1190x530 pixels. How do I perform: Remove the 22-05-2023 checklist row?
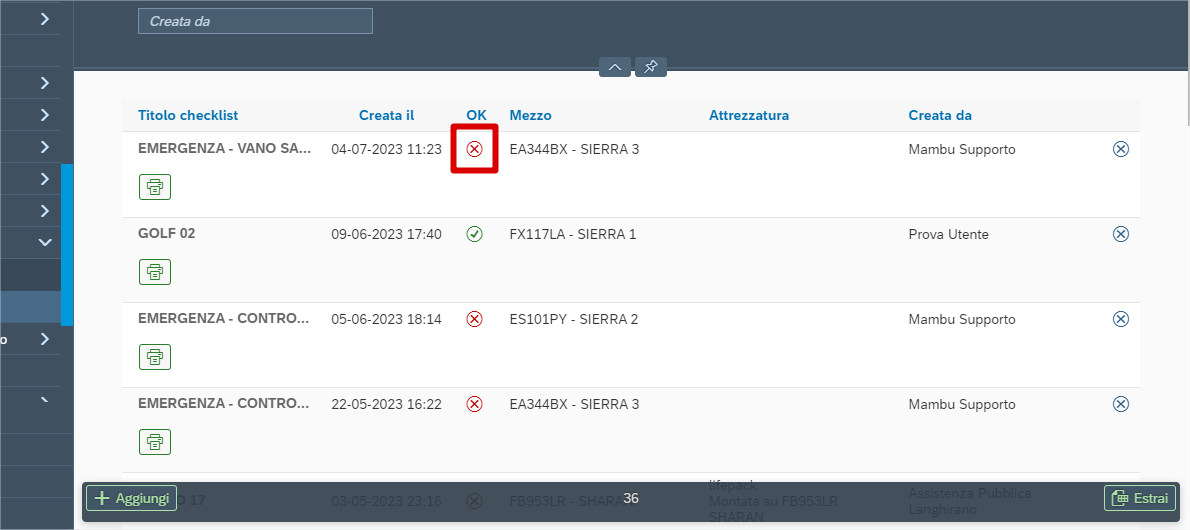1121,404
